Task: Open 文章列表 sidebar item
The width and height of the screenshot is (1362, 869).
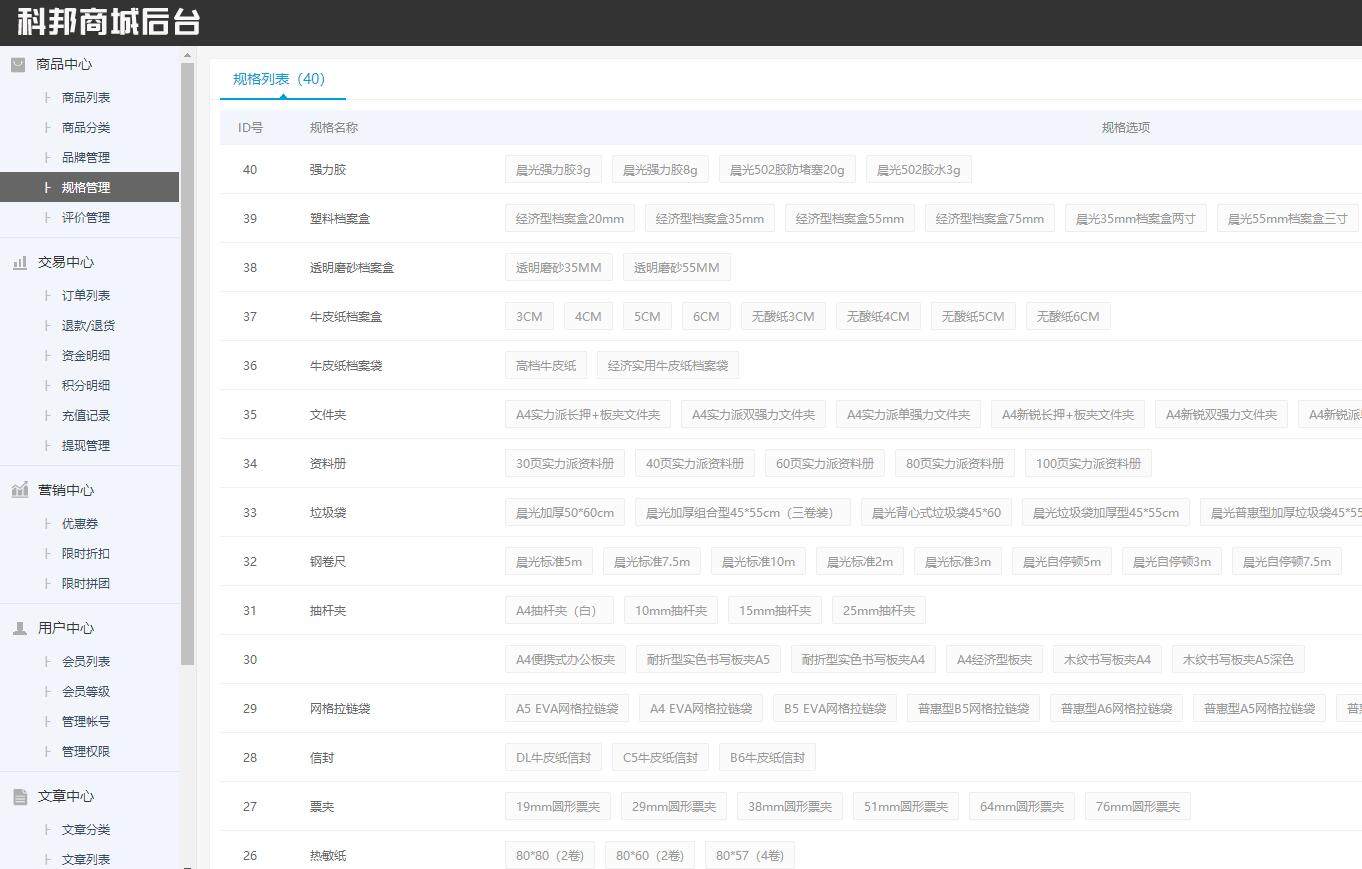Action: [86, 860]
